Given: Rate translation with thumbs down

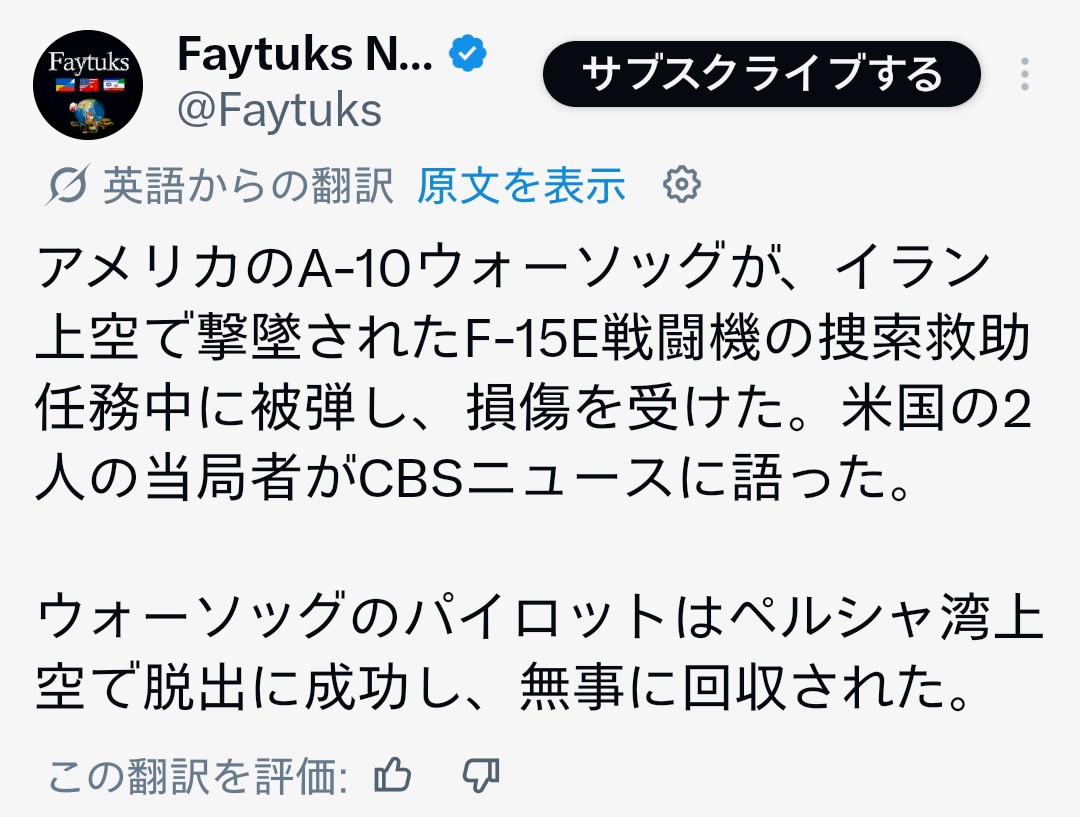Looking at the screenshot, I should click(x=481, y=774).
